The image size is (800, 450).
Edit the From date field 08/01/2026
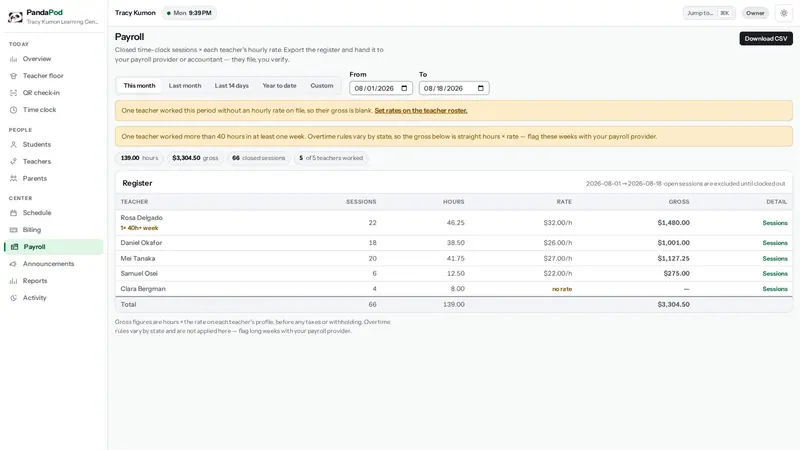pyautogui.click(x=381, y=88)
